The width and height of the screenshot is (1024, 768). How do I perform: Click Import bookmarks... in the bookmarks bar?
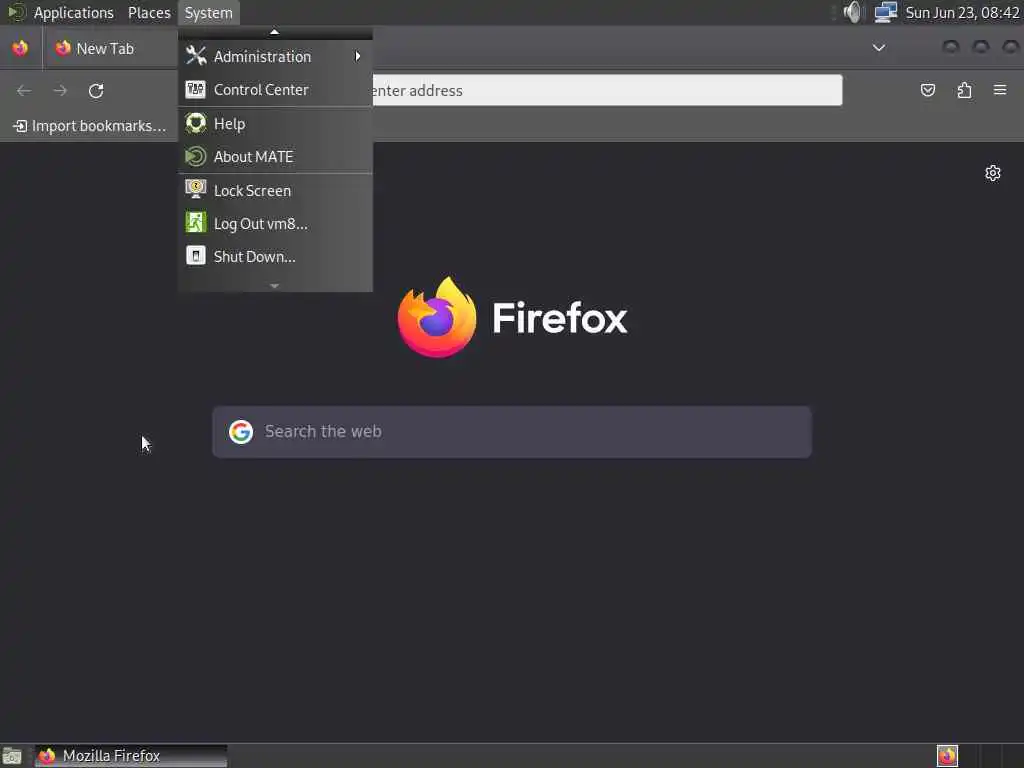coord(89,126)
